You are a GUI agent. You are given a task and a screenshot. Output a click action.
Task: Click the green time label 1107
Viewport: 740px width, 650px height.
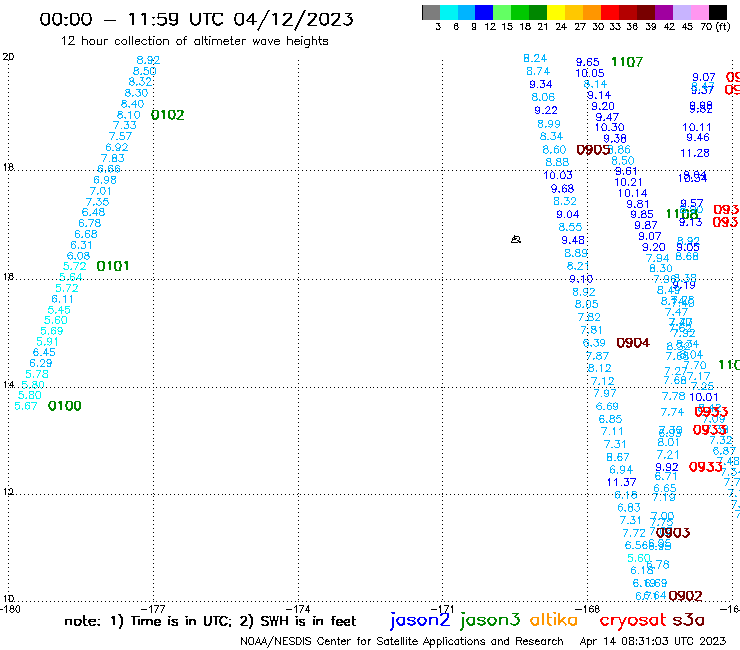click(x=627, y=62)
